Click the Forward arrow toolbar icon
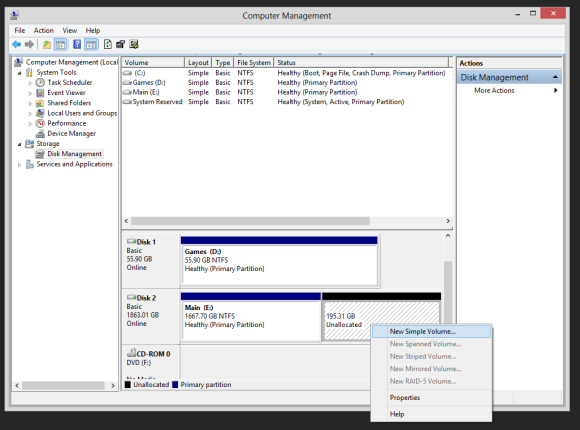The height and width of the screenshot is (430, 580). (29, 45)
